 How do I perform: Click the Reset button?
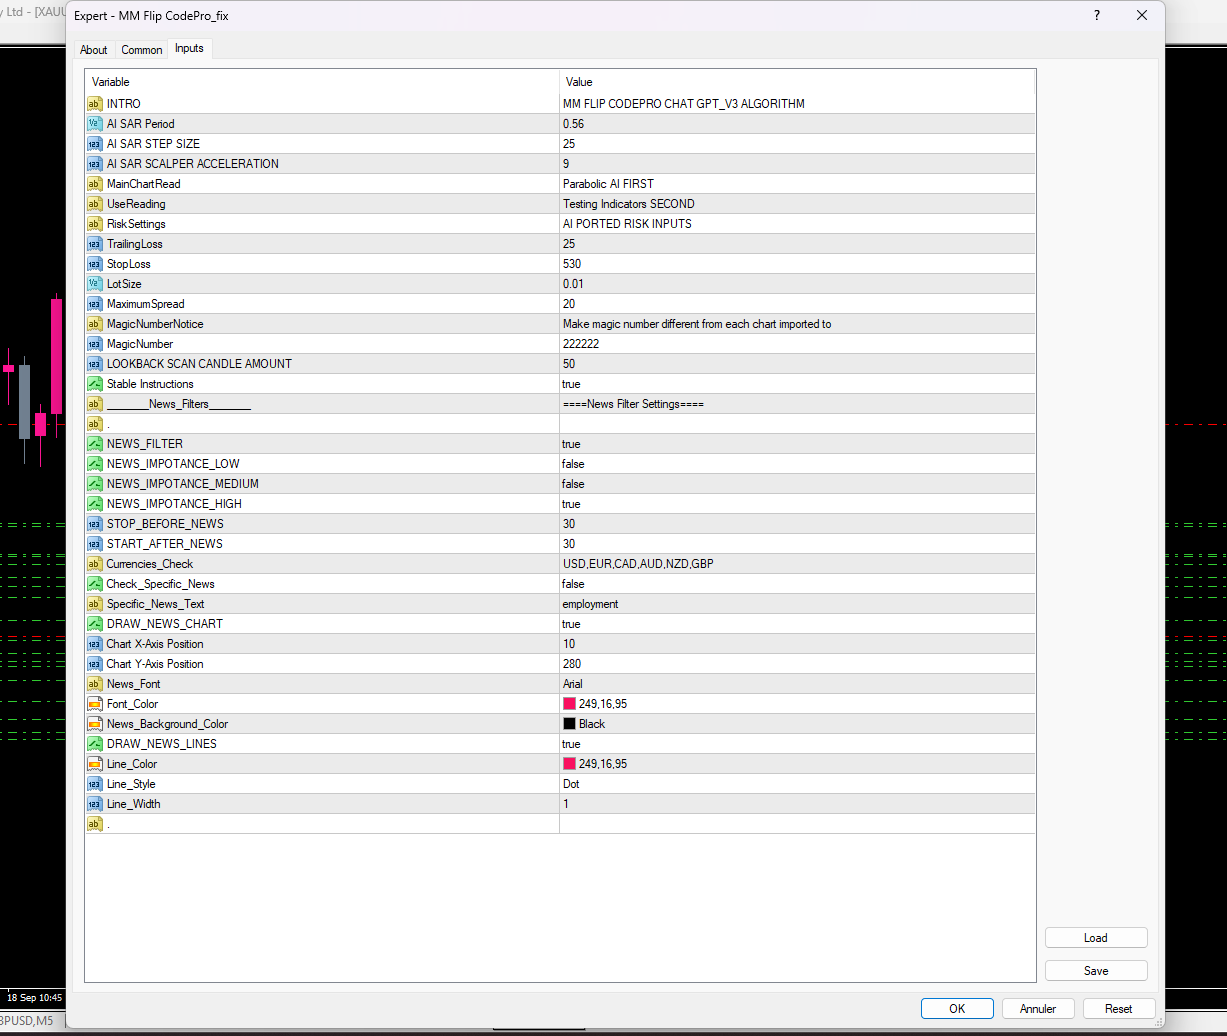pyautogui.click(x=1118, y=1009)
